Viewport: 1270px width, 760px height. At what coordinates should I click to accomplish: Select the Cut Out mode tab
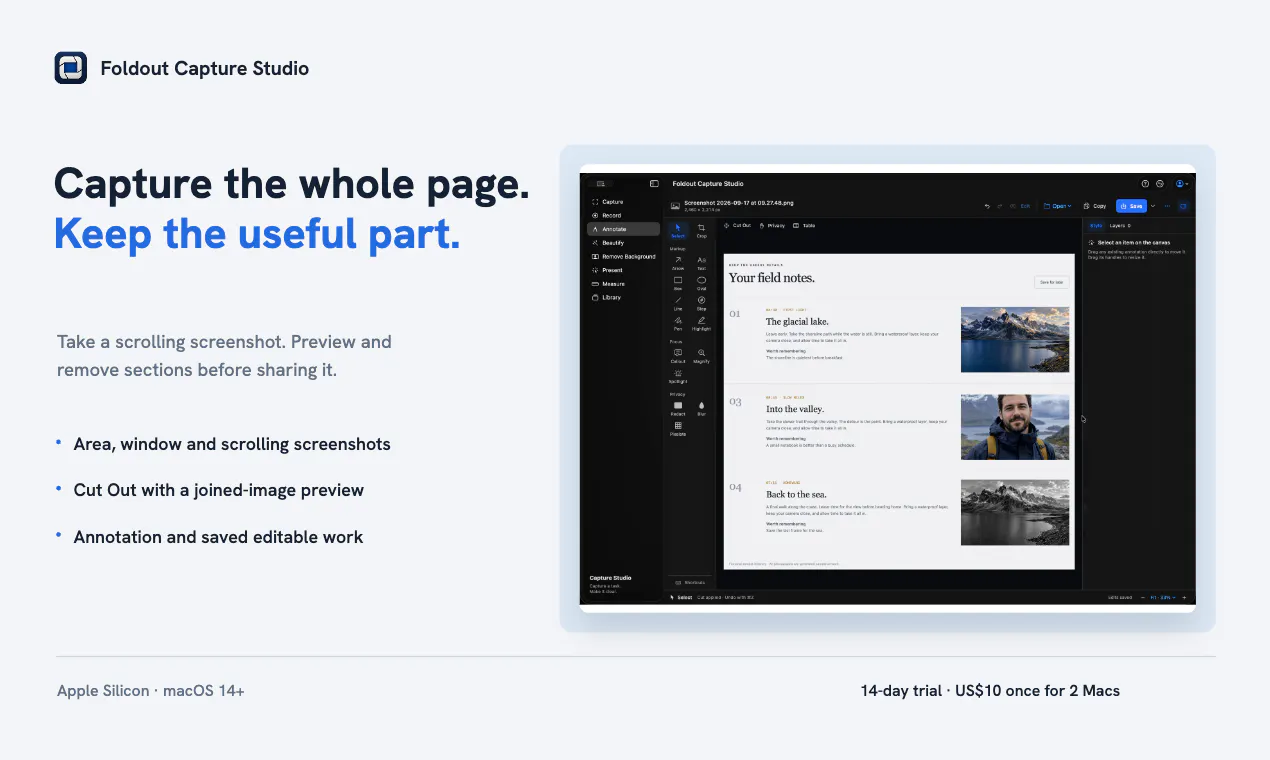click(736, 226)
